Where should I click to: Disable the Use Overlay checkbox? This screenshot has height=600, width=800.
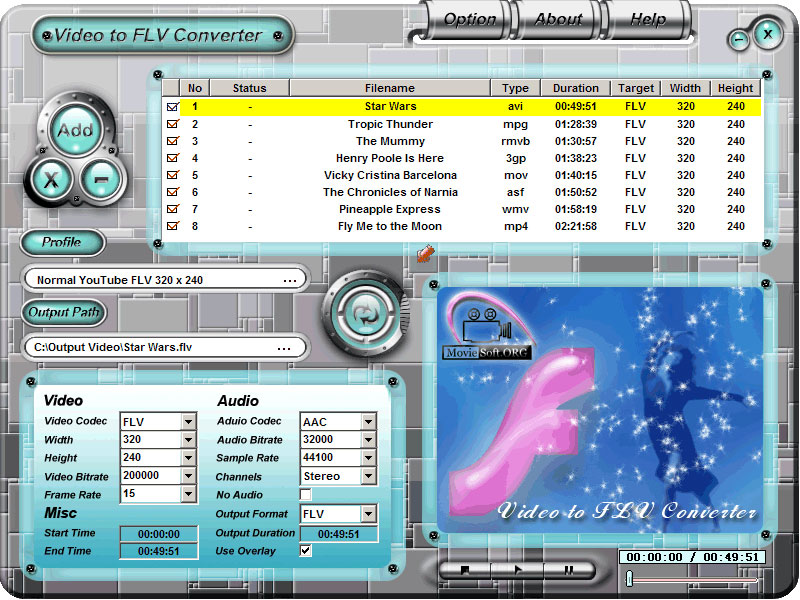tap(306, 550)
